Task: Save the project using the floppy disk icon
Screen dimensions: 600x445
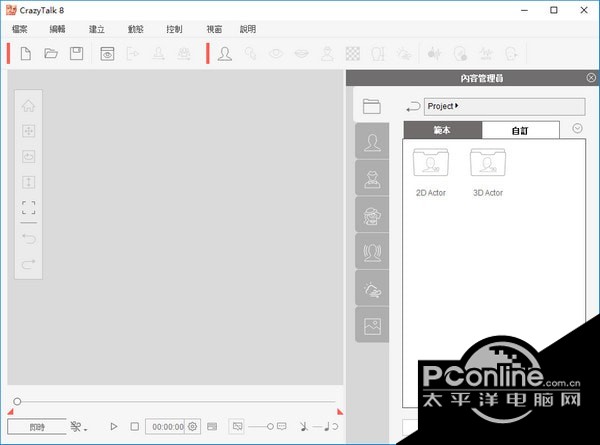Action: [76, 54]
